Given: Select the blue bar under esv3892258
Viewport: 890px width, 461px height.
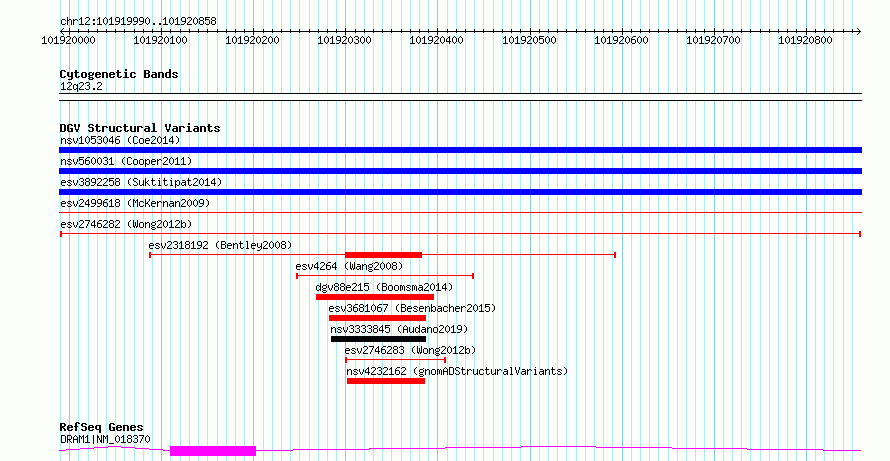Looking at the screenshot, I should pyautogui.click(x=460, y=192).
